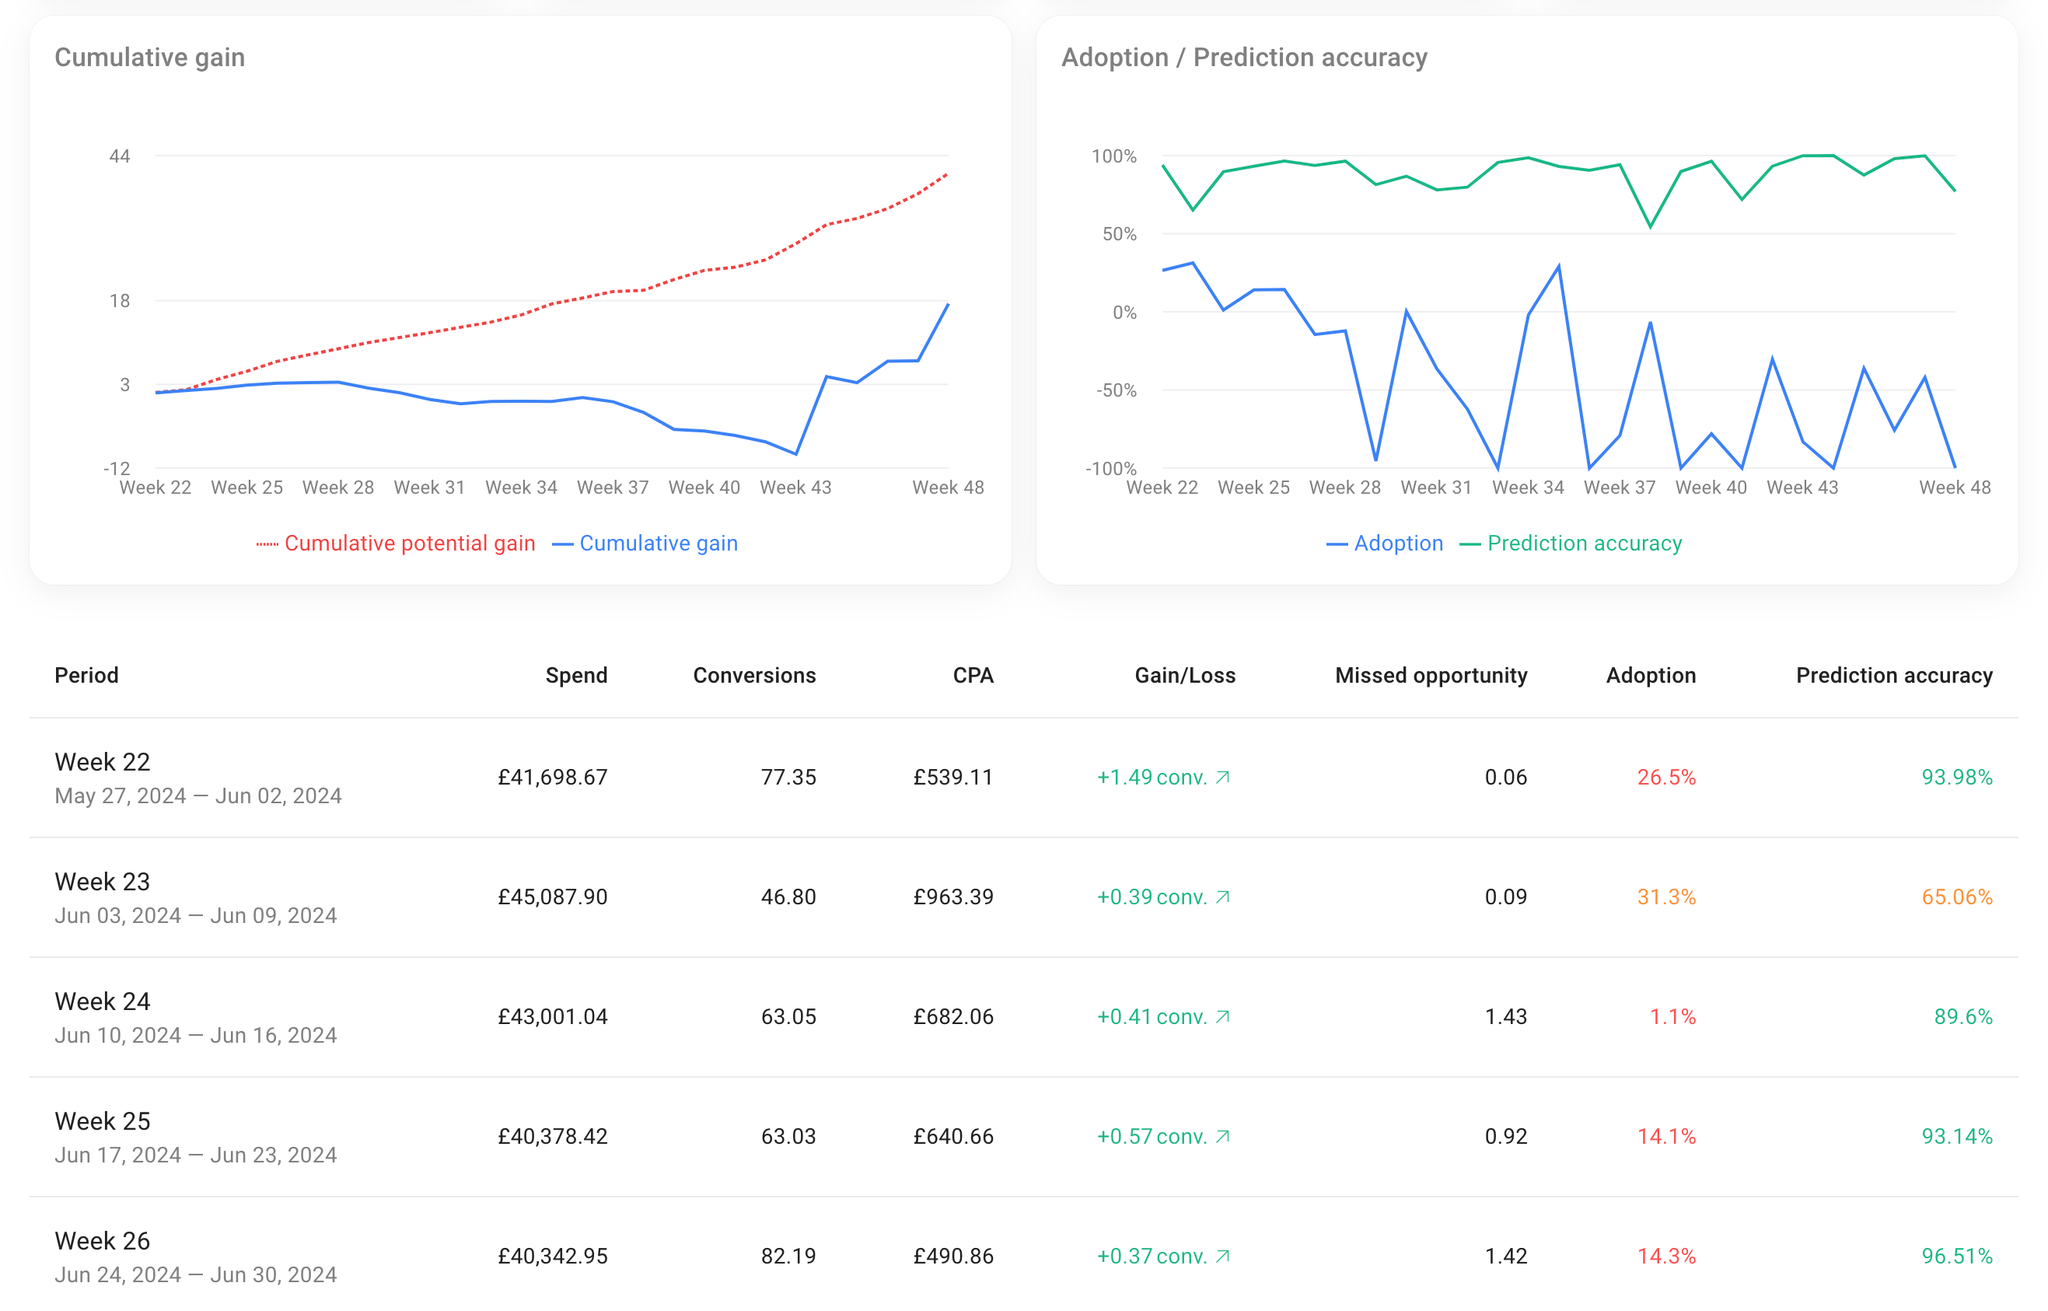Viewport: 2048px width, 1311px height.
Task: Toggle the Adoption legend series
Action: click(1385, 543)
